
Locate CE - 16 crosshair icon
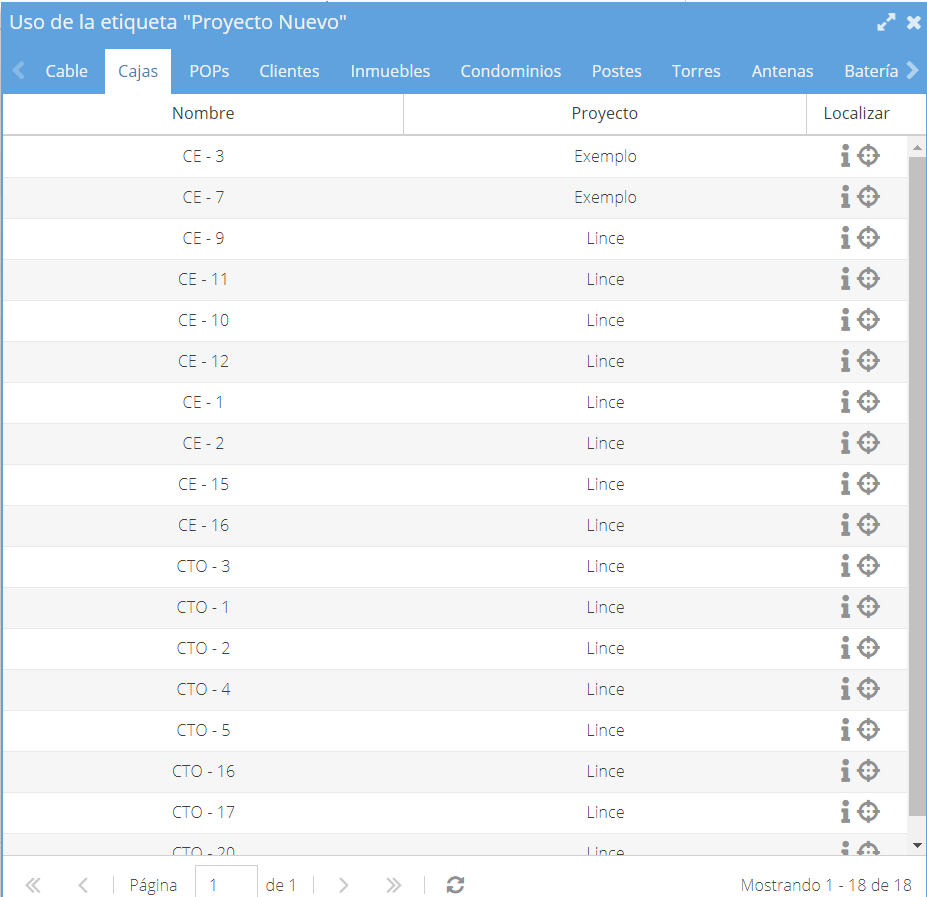tap(868, 525)
